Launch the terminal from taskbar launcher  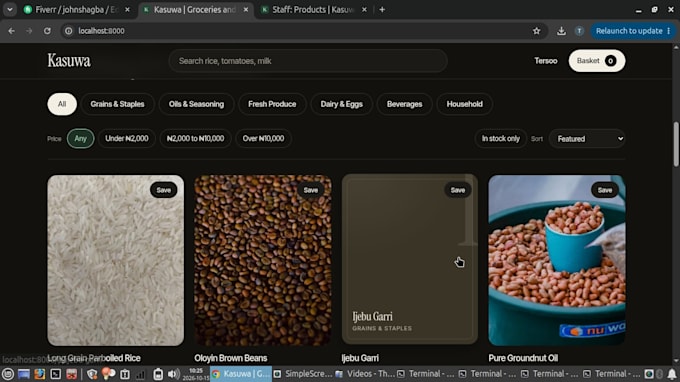(x=56, y=374)
